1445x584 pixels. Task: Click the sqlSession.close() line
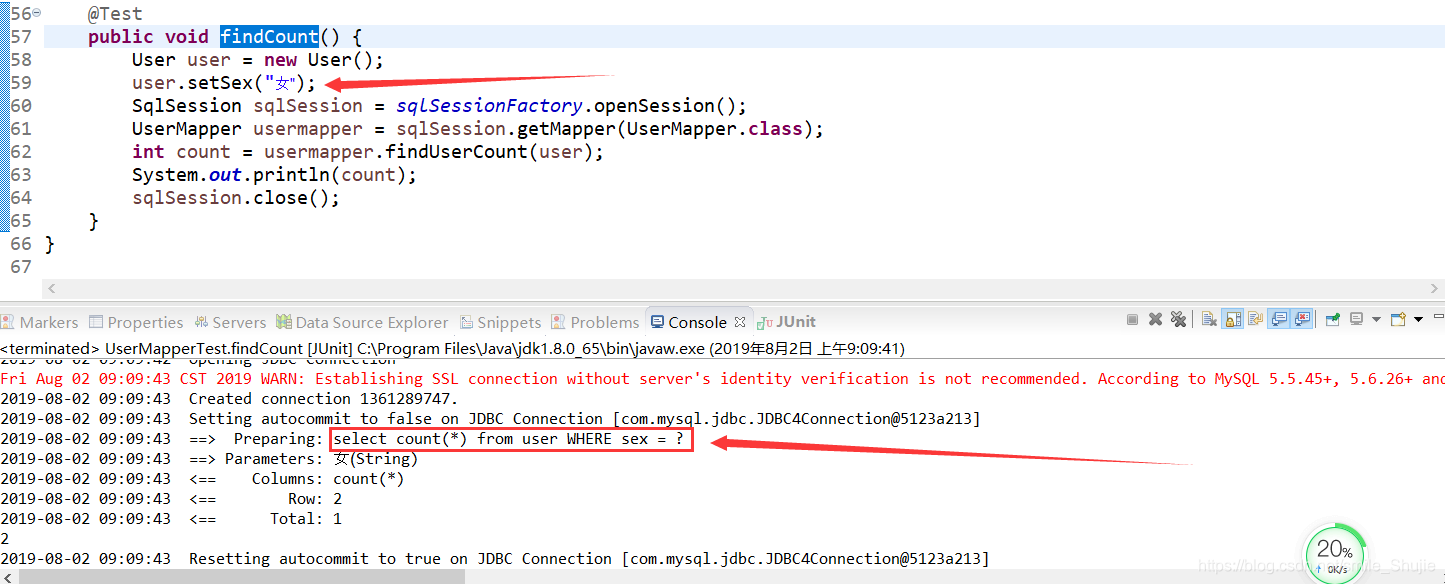coord(236,198)
